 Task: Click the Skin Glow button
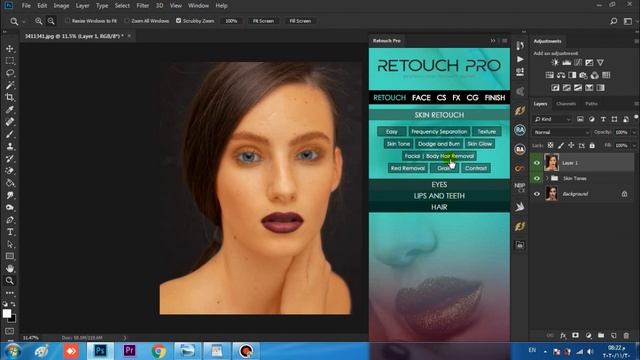point(480,144)
